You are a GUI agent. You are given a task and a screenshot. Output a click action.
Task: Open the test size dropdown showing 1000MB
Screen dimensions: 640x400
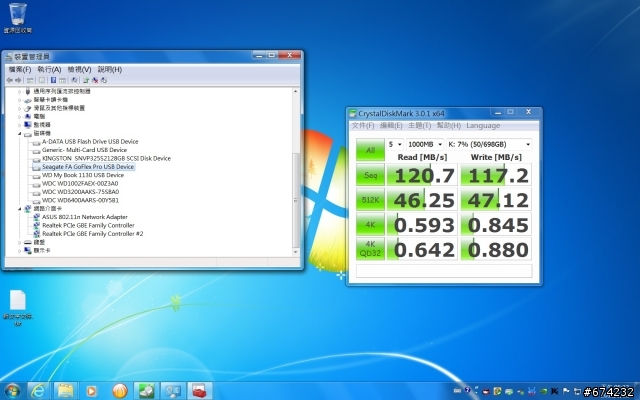(425, 144)
